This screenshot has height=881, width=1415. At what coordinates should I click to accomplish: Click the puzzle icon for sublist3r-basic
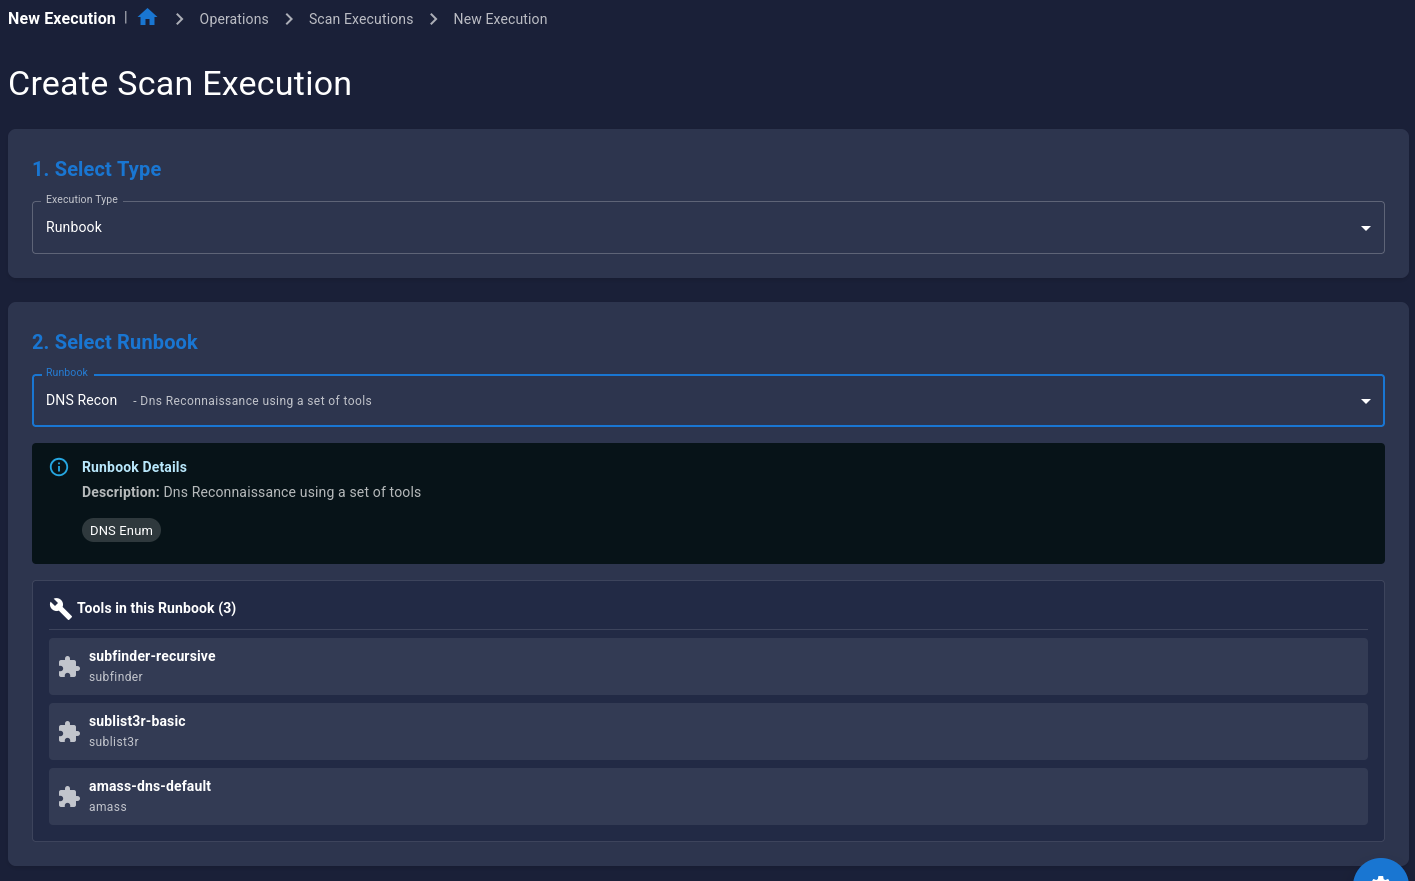coord(69,732)
